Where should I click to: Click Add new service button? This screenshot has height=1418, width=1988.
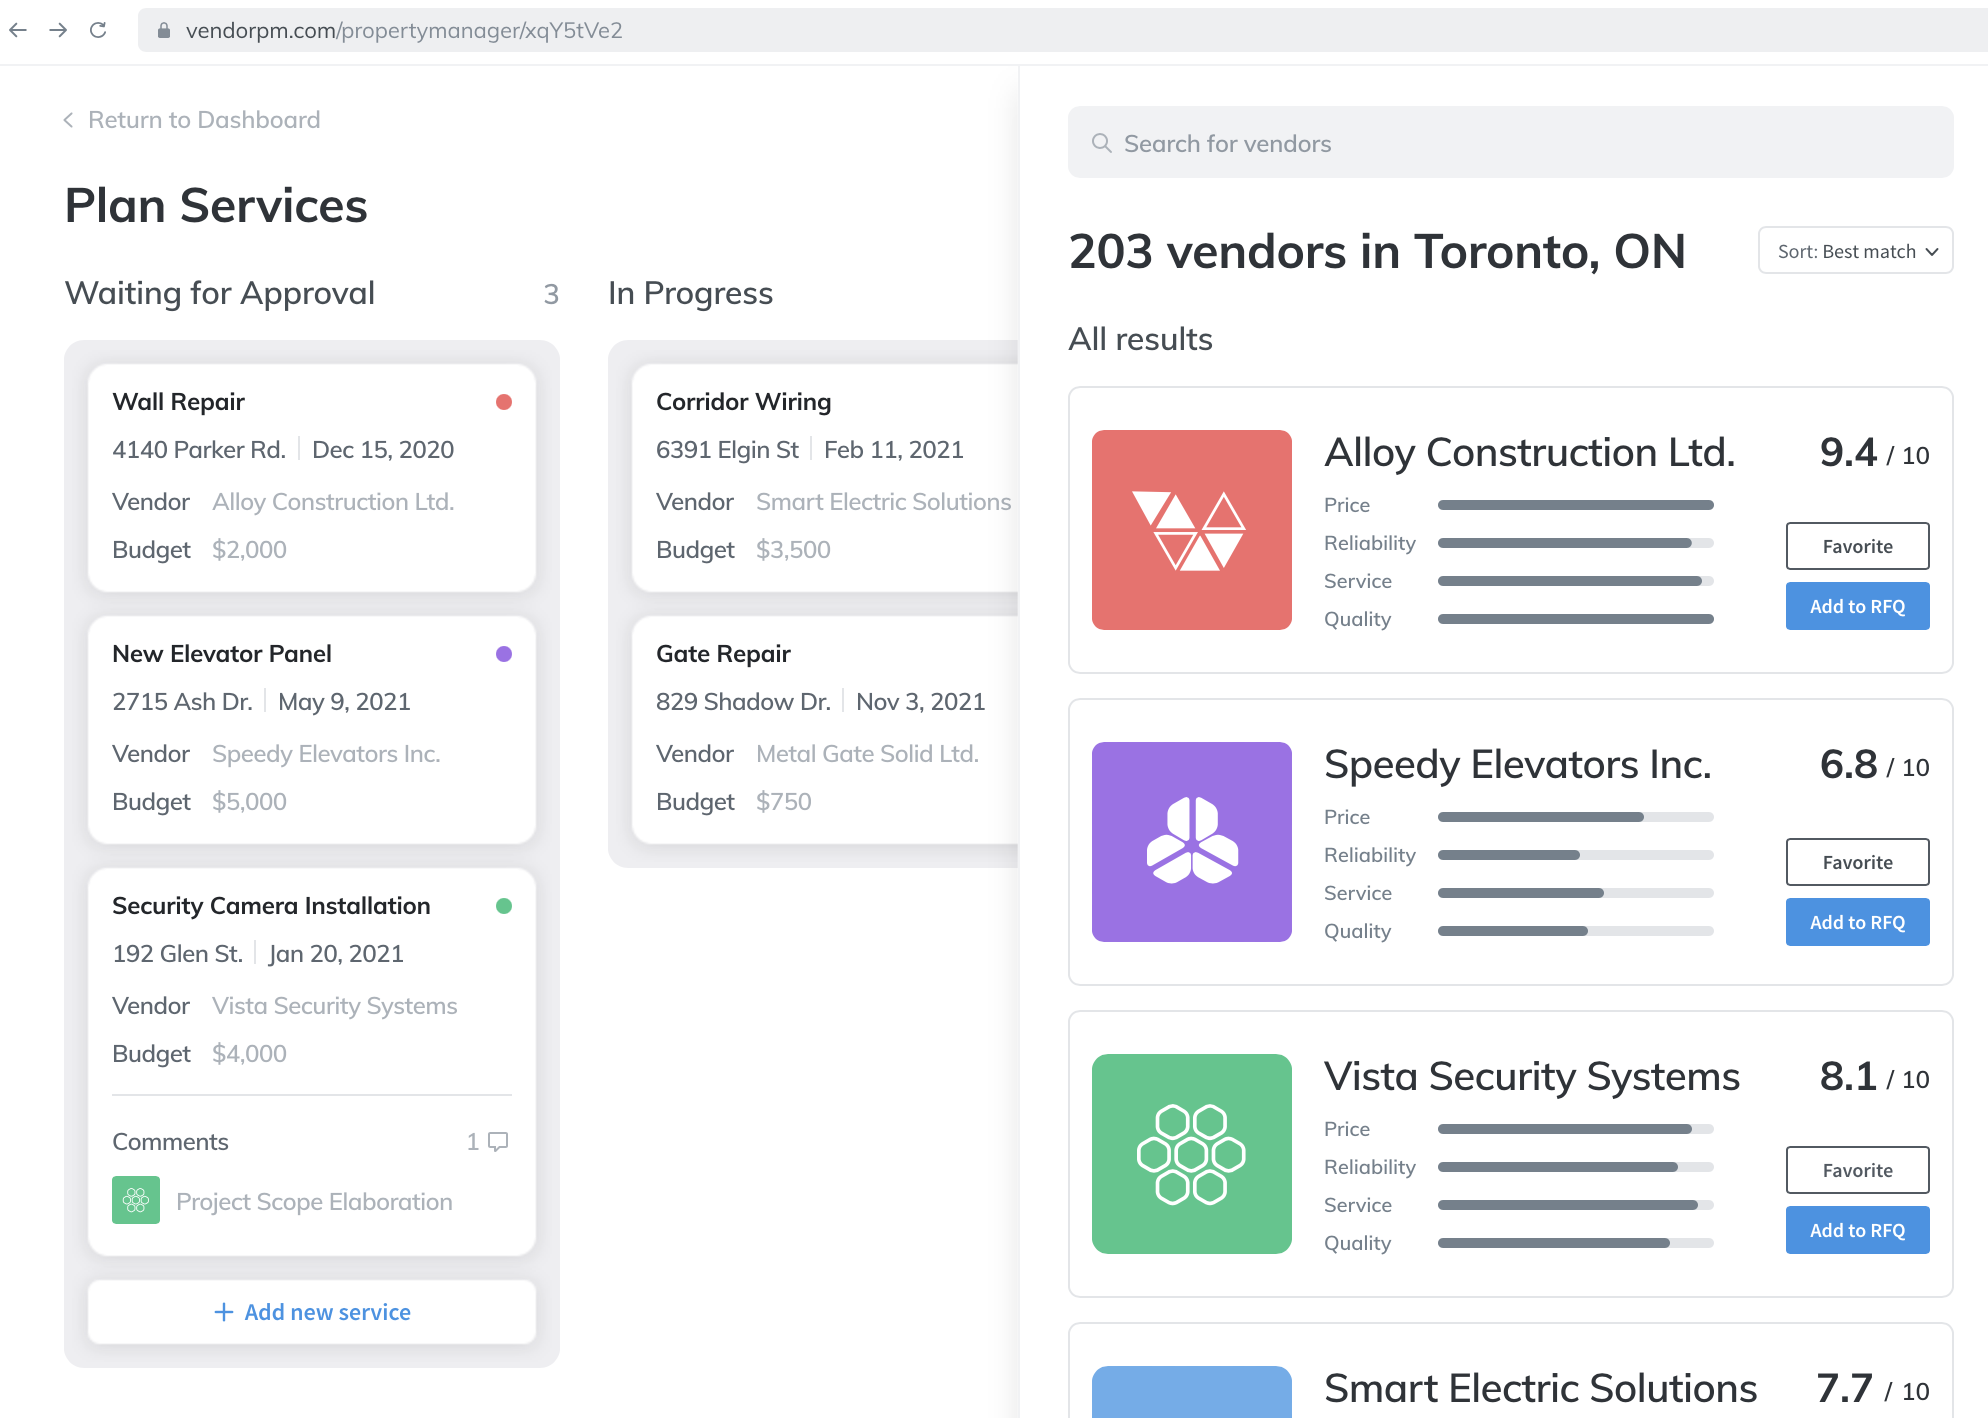[x=312, y=1312]
